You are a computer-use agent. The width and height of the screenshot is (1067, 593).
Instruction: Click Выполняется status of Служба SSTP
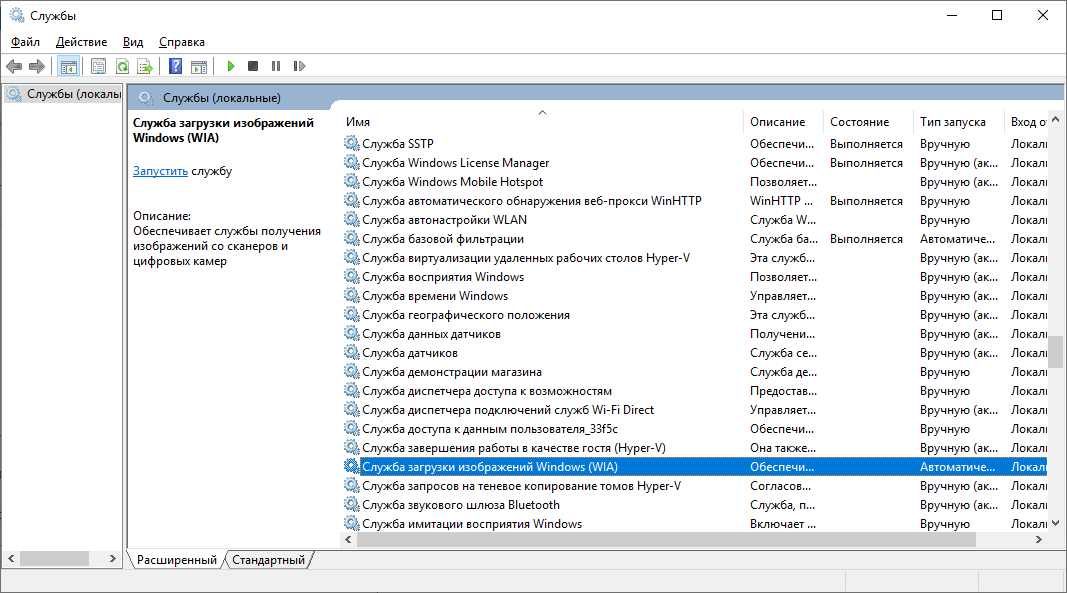click(866, 144)
